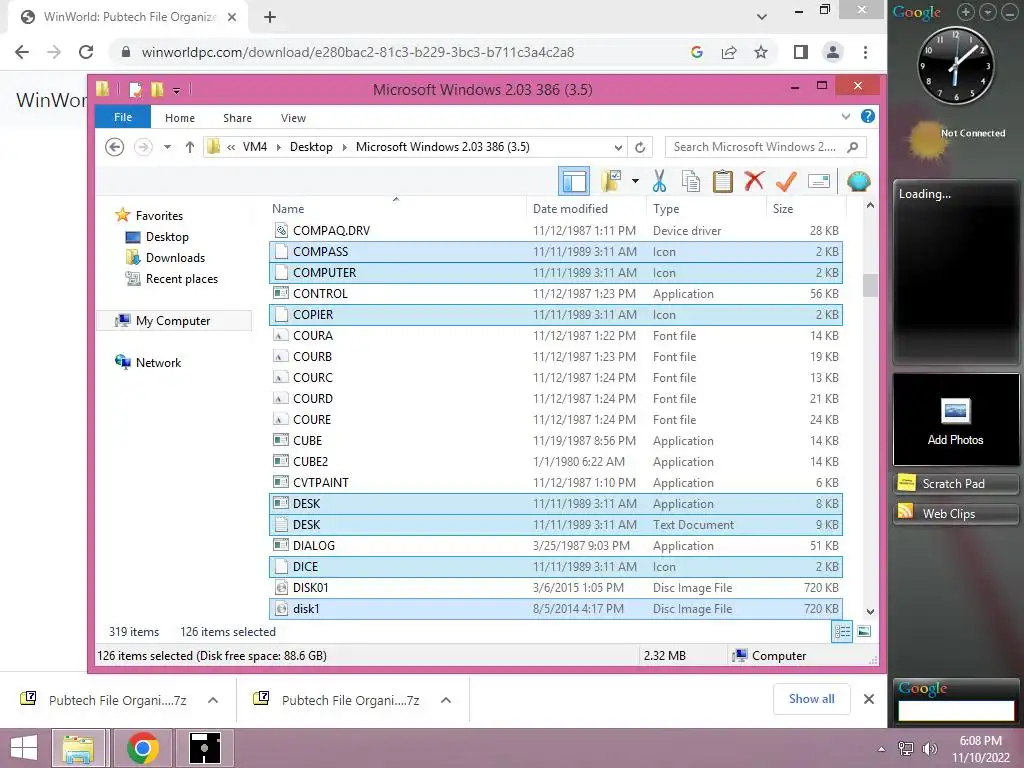Click the DIALOG application icon
Image resolution: width=1024 pixels, height=768 pixels.
click(x=281, y=545)
